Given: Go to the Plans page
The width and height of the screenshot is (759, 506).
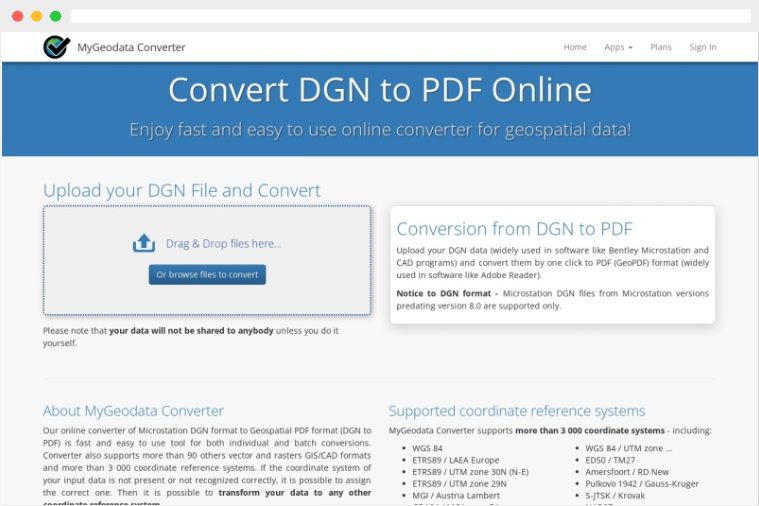Looking at the screenshot, I should click(661, 47).
